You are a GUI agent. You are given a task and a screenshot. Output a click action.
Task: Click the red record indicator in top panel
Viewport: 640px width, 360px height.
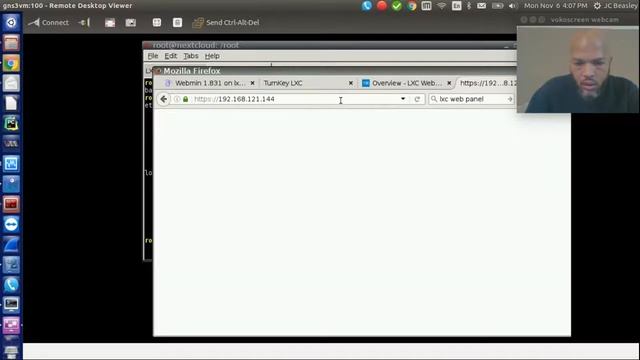pos(382,6)
